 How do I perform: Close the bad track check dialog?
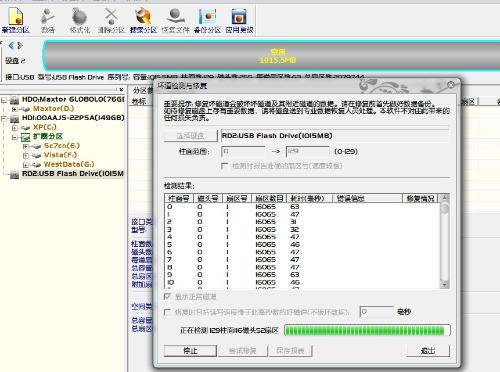point(451,85)
